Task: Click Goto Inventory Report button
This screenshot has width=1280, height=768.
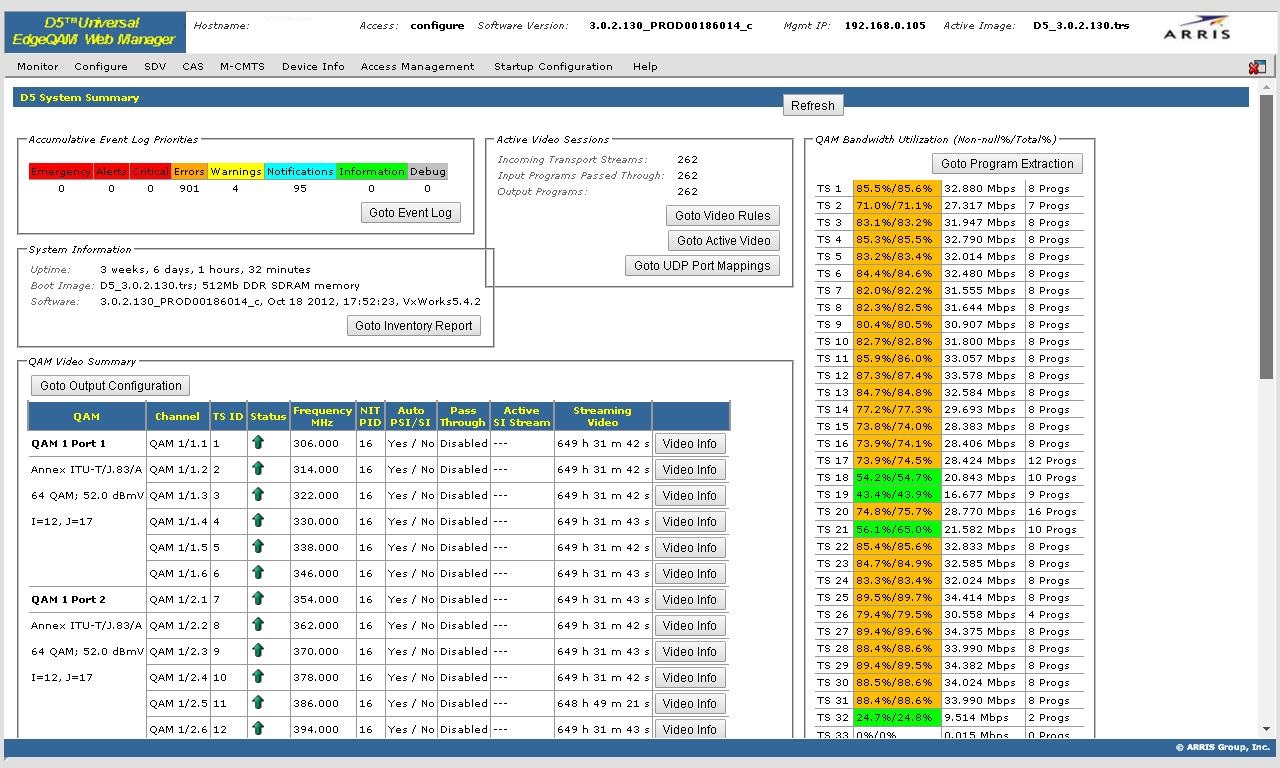Action: pyautogui.click(x=414, y=326)
